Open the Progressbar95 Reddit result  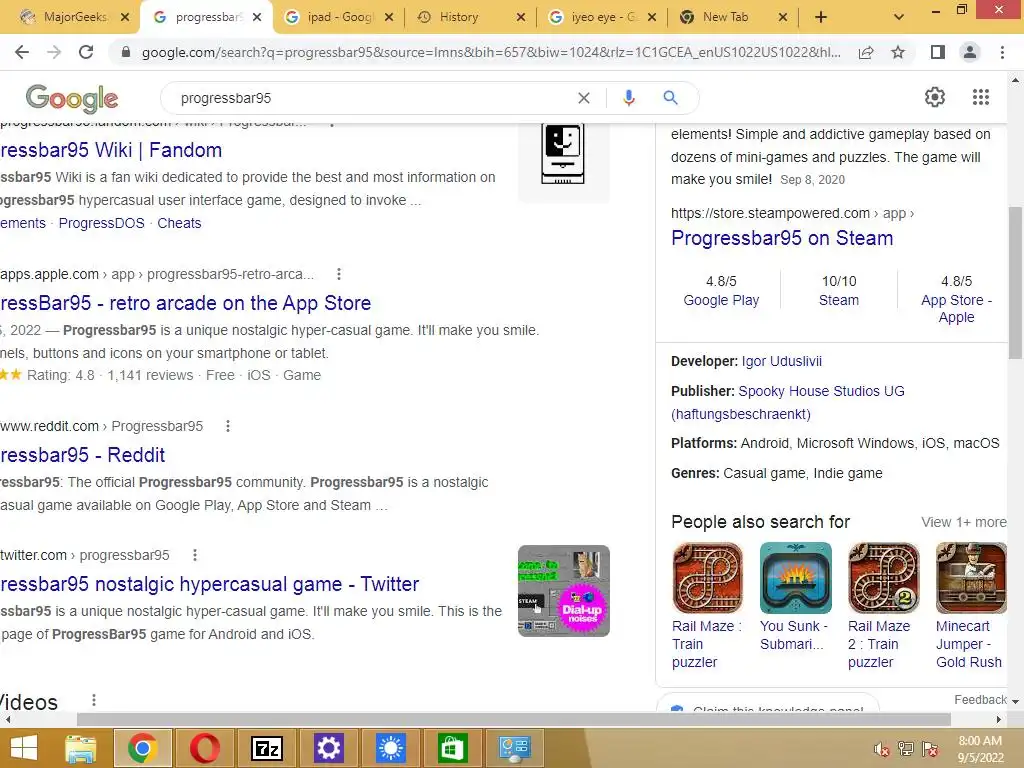pos(82,455)
